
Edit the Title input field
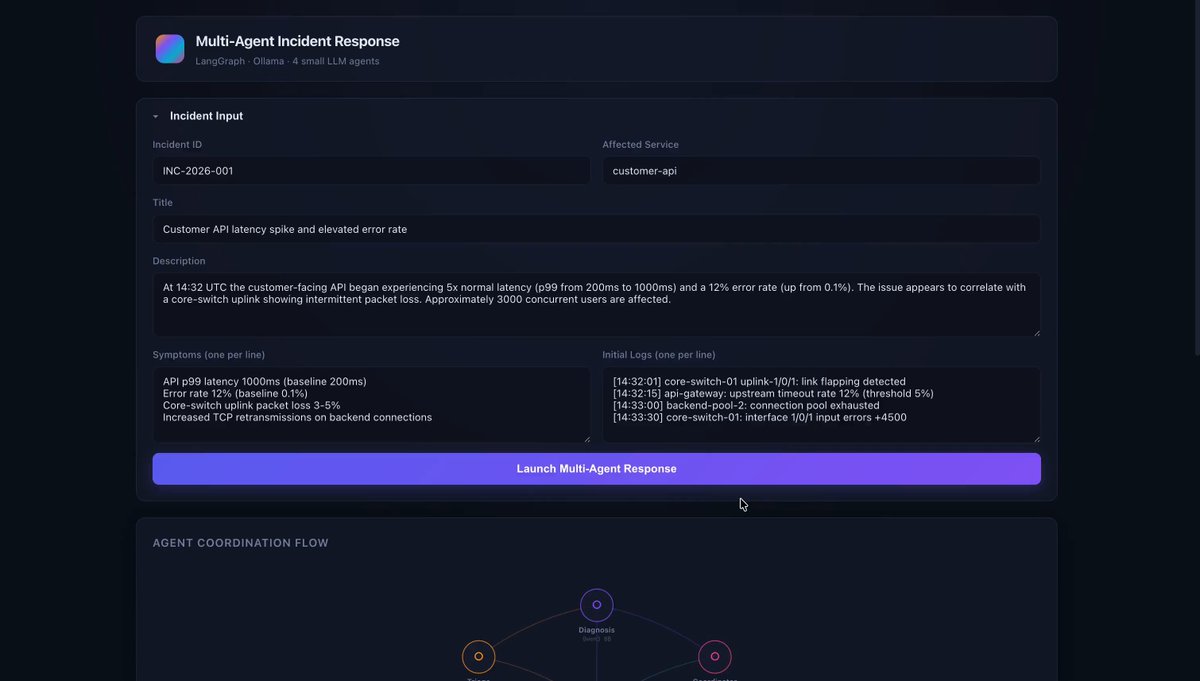click(596, 229)
